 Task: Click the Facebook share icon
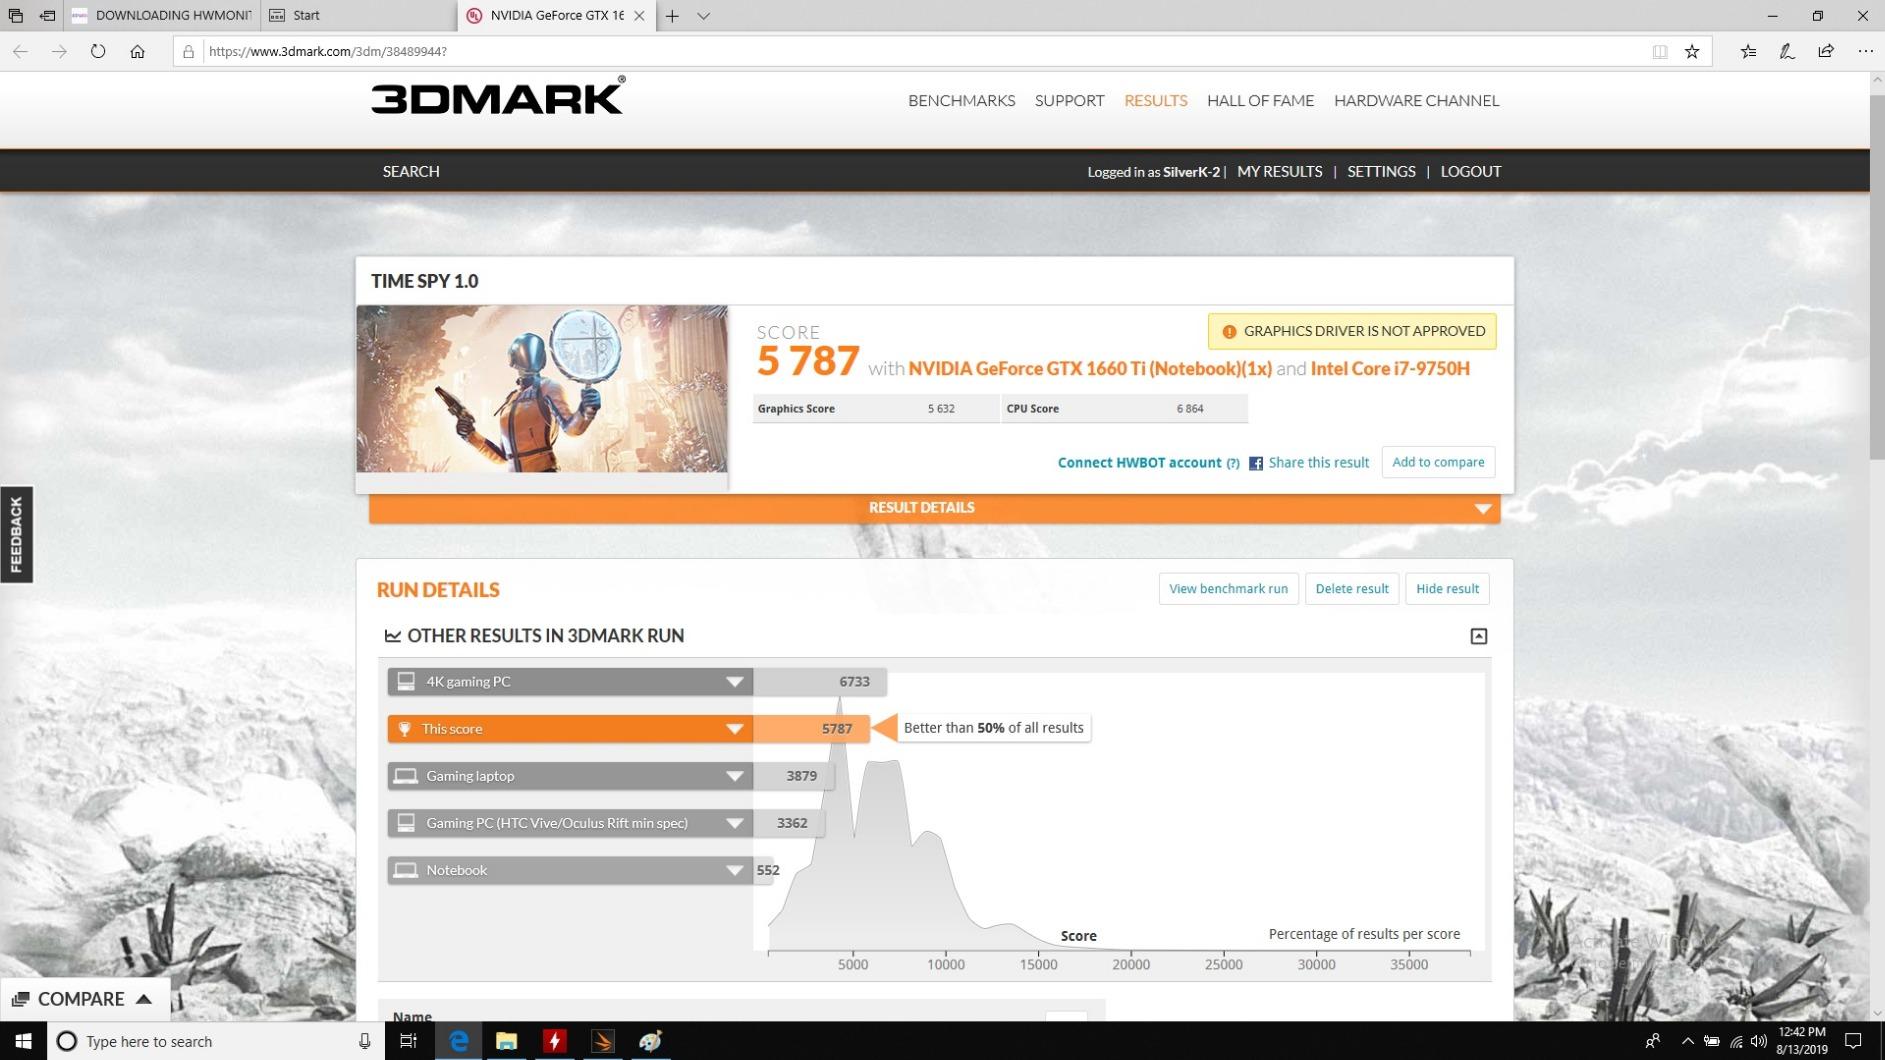[1256, 463]
